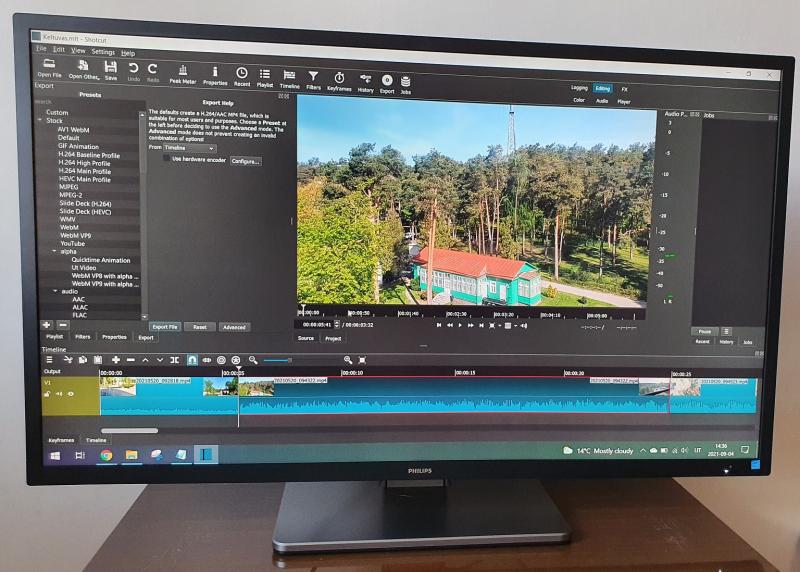The height and width of the screenshot is (572, 800).
Task: Click the Undo toolbar icon
Action: click(x=133, y=72)
